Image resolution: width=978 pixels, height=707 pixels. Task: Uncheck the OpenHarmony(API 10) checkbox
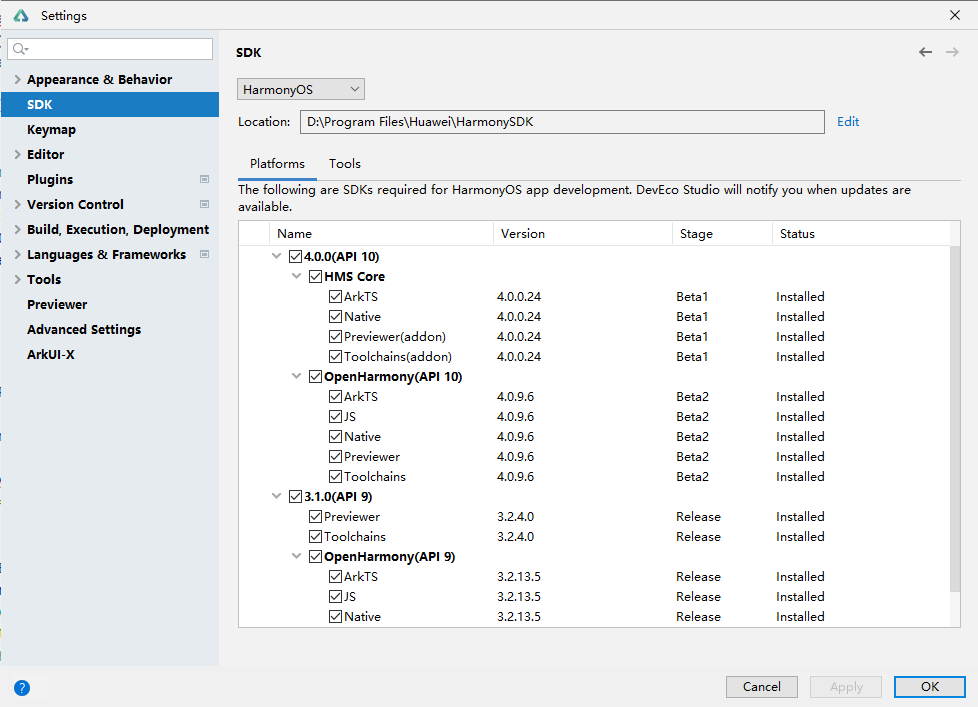tap(316, 377)
